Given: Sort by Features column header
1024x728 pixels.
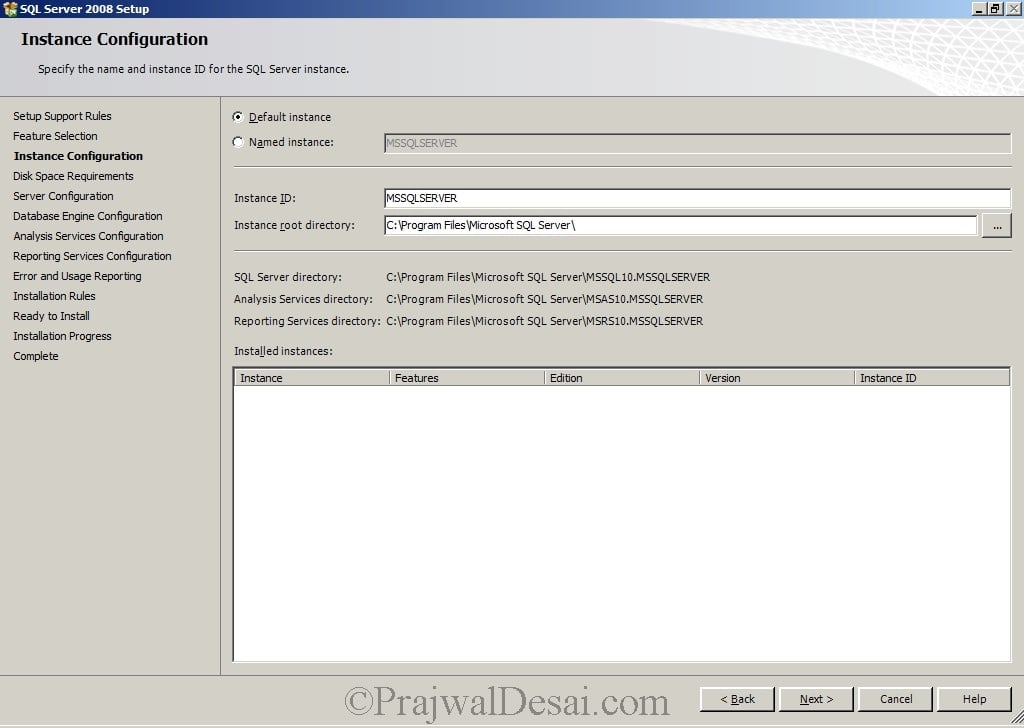Looking at the screenshot, I should [467, 378].
